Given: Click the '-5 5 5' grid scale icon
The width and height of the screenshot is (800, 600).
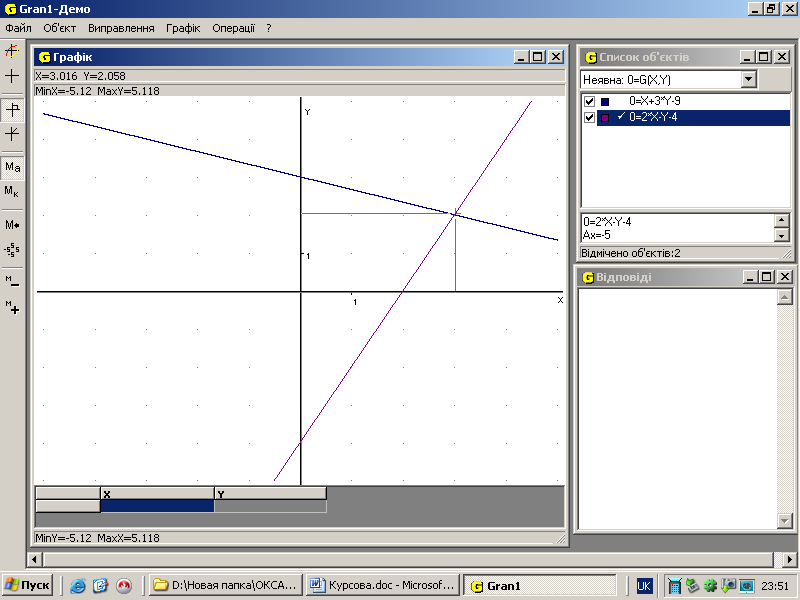Looking at the screenshot, I should (x=12, y=250).
